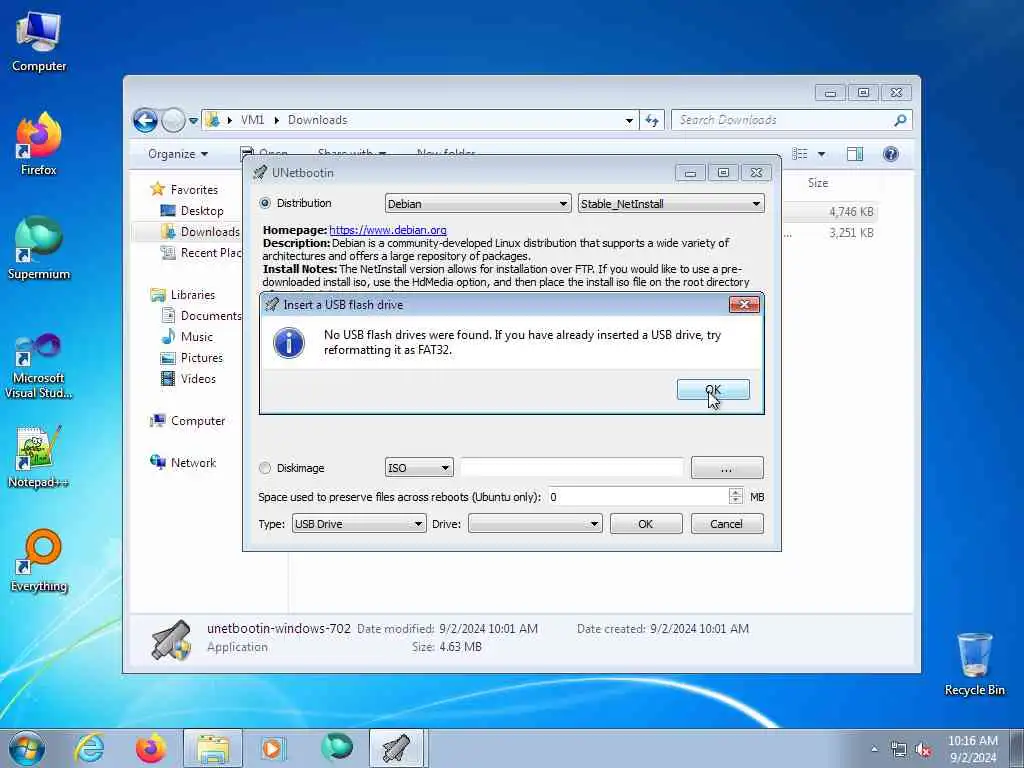This screenshot has height=768, width=1024.
Task: Click the Notepad++ desktop shortcut
Action: tap(39, 457)
